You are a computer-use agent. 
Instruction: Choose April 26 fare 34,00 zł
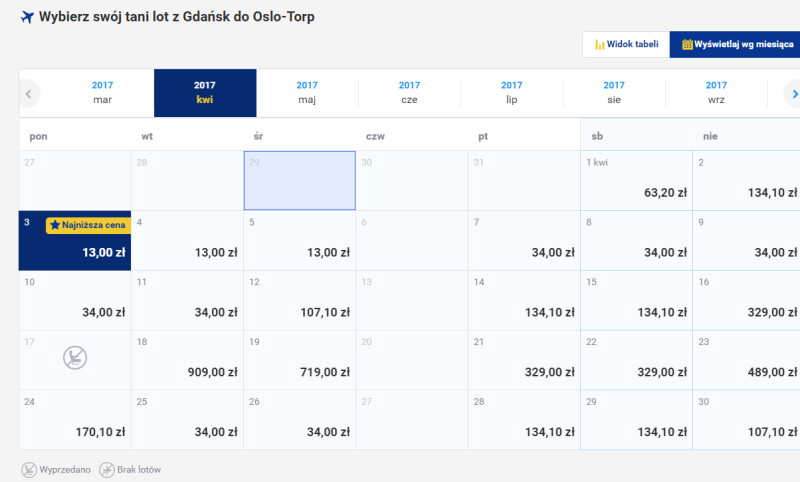(299, 420)
